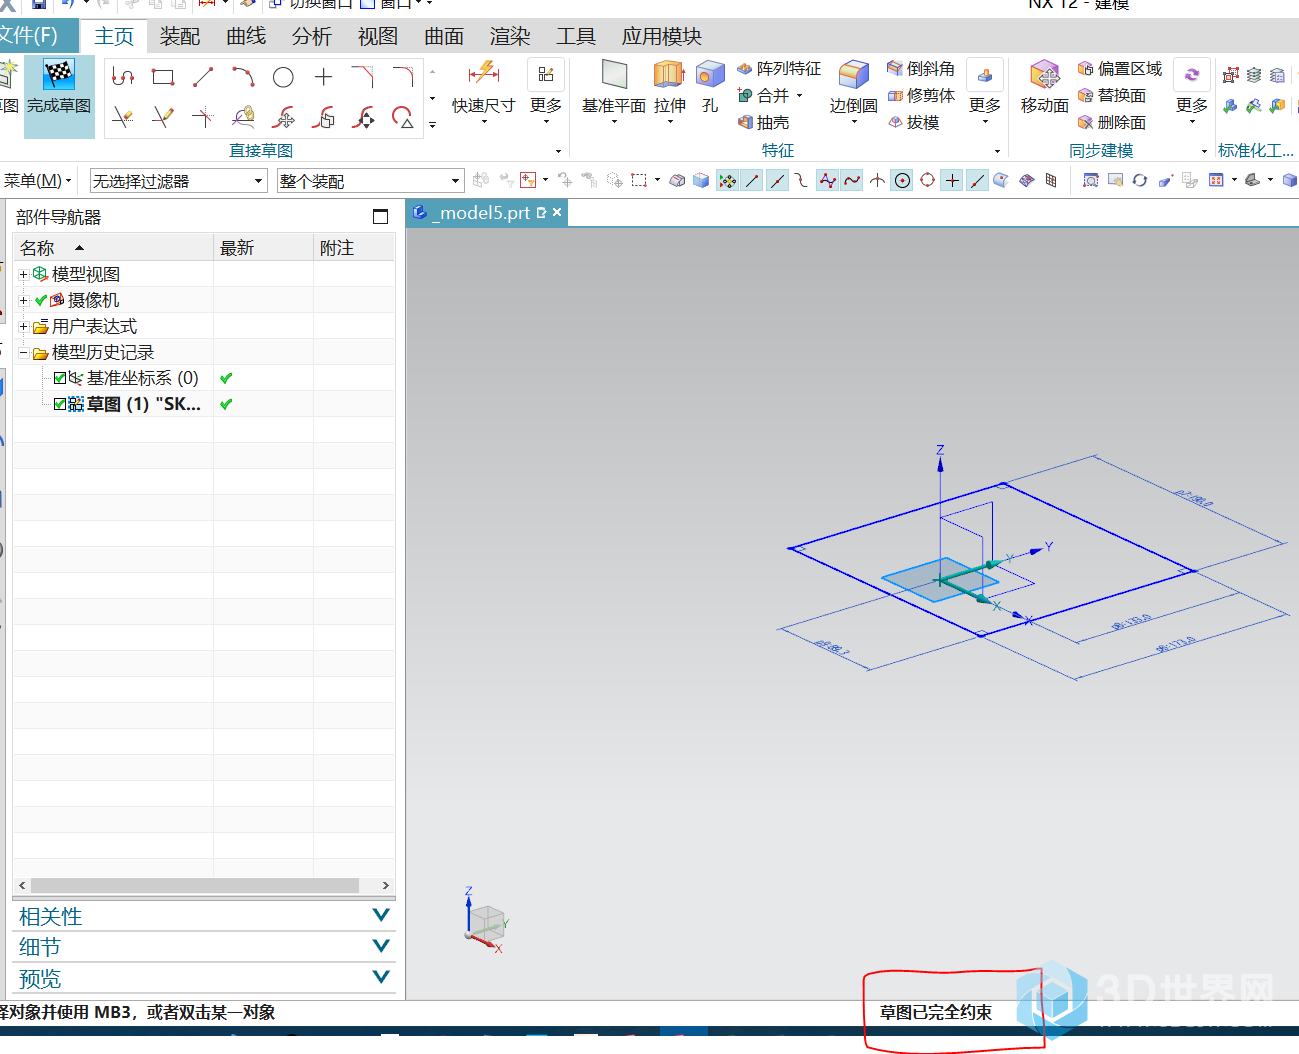1299x1054 pixels.
Task: Collapse the 模型历史记录 tree node
Action: coord(24,352)
